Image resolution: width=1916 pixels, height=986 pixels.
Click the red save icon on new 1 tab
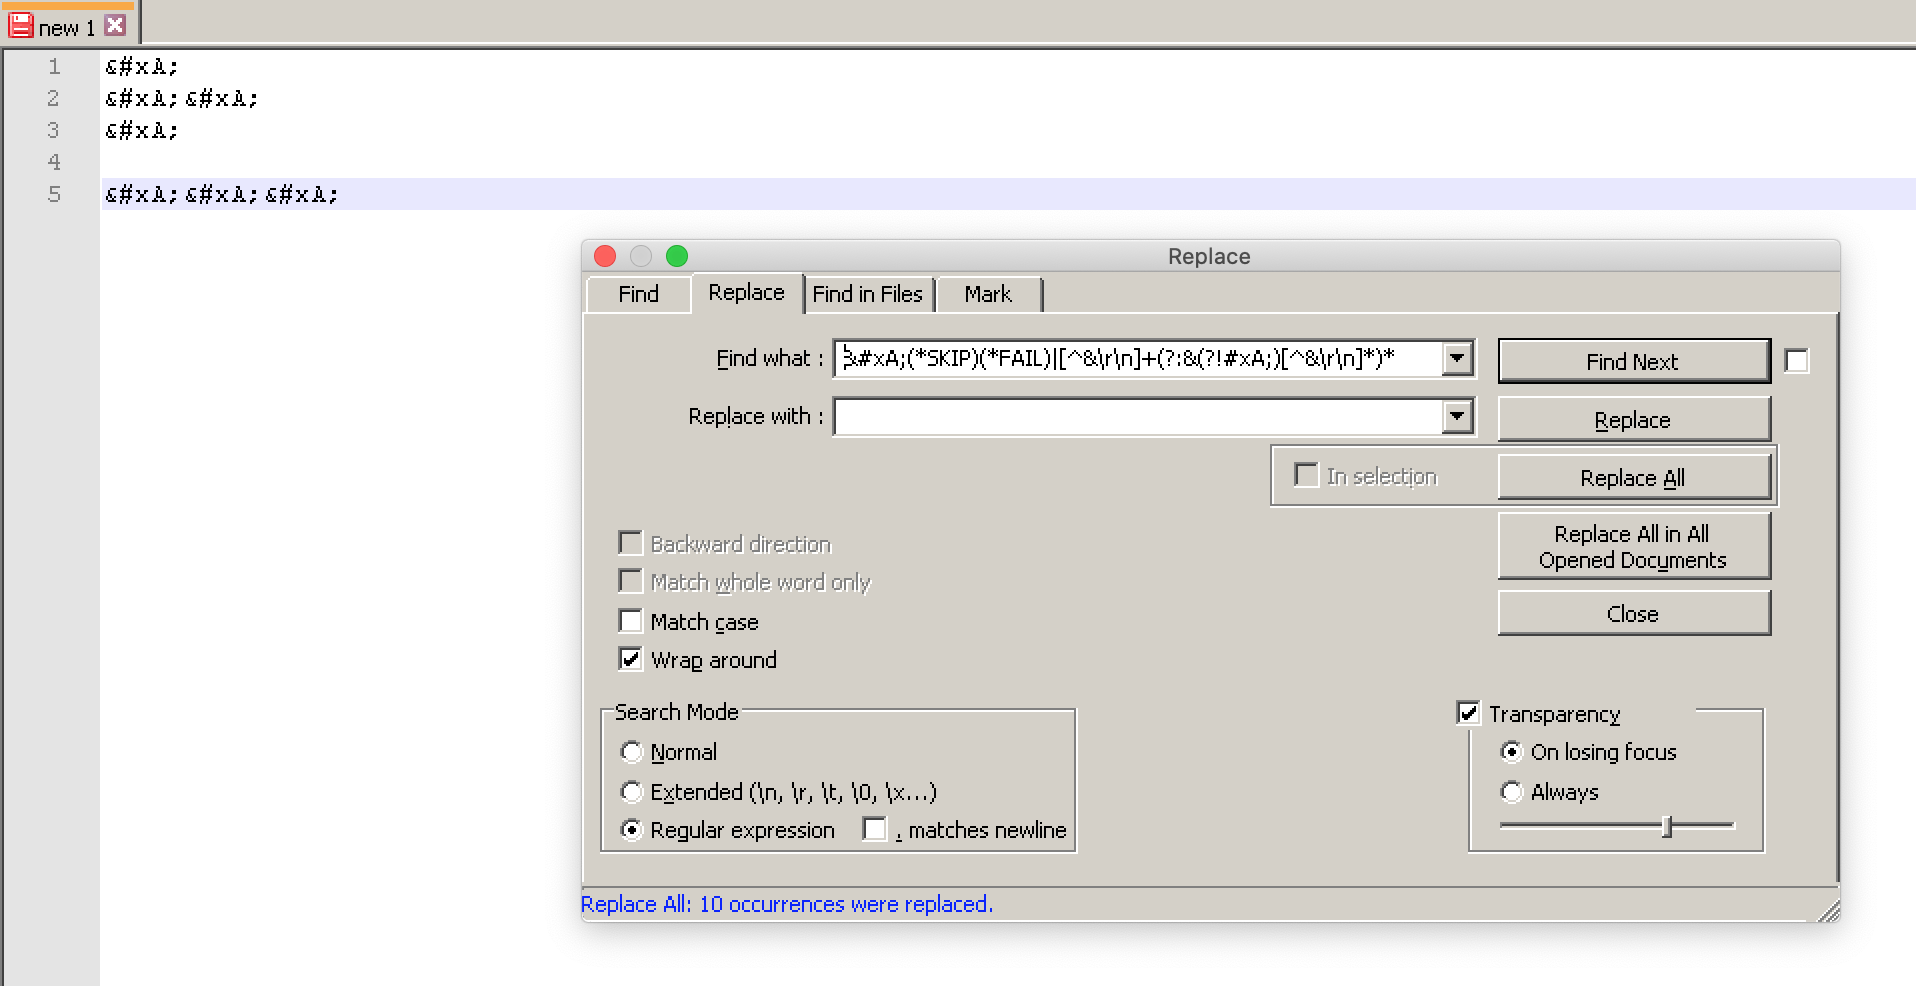tap(20, 26)
